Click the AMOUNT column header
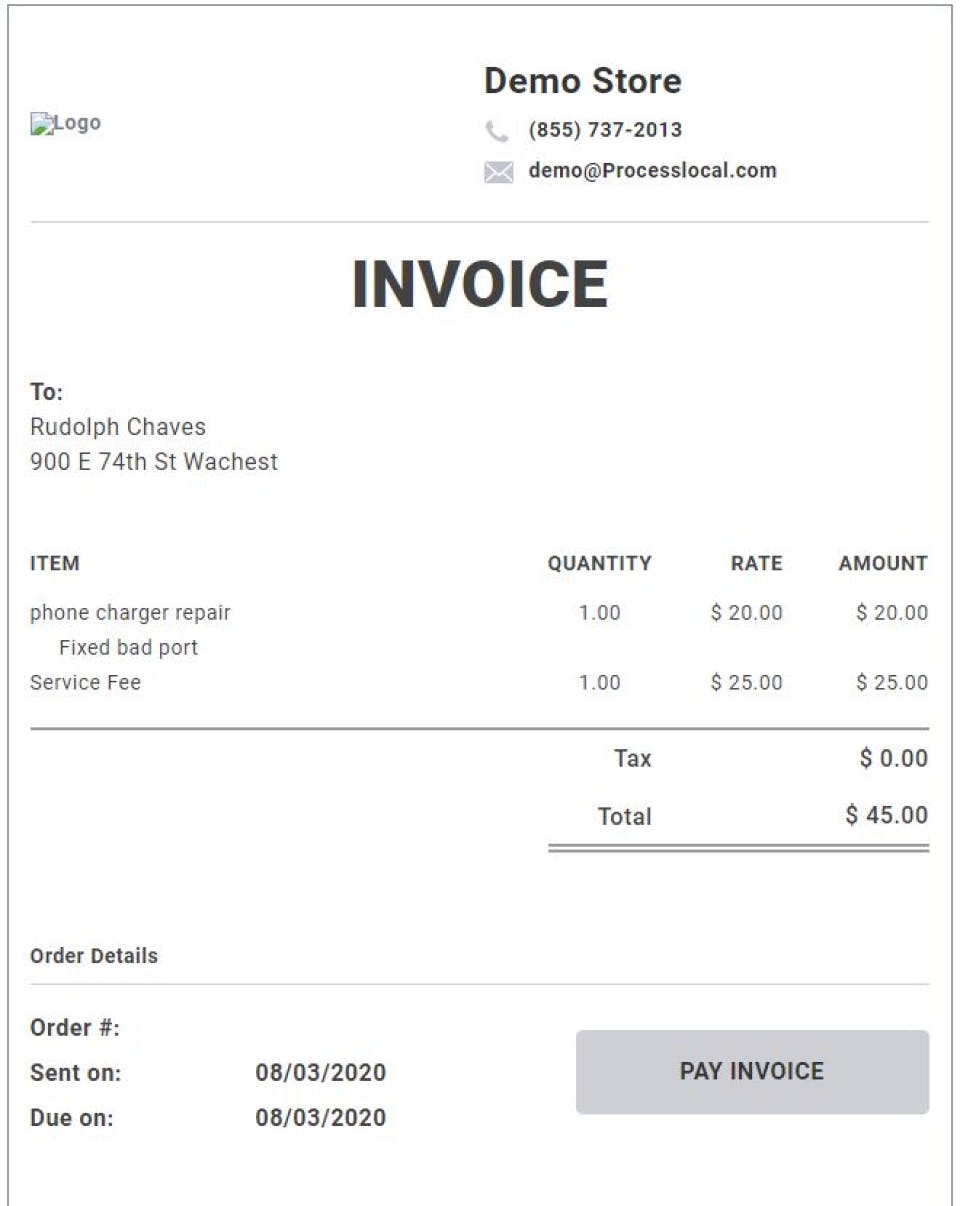 tap(883, 563)
